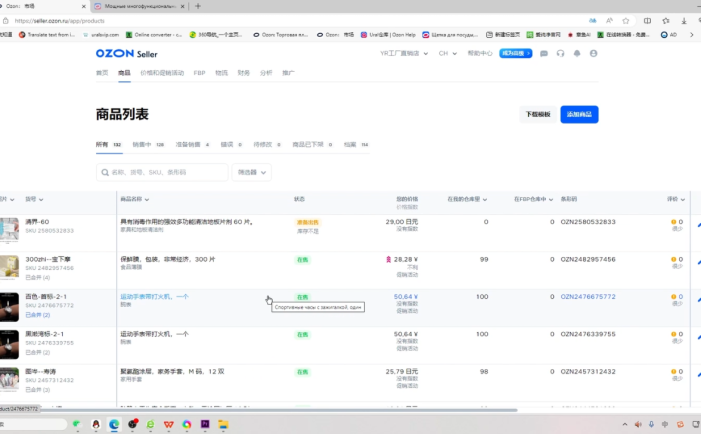Click the browser address bar URL
This screenshot has width=701, height=434.
(x=59, y=21)
